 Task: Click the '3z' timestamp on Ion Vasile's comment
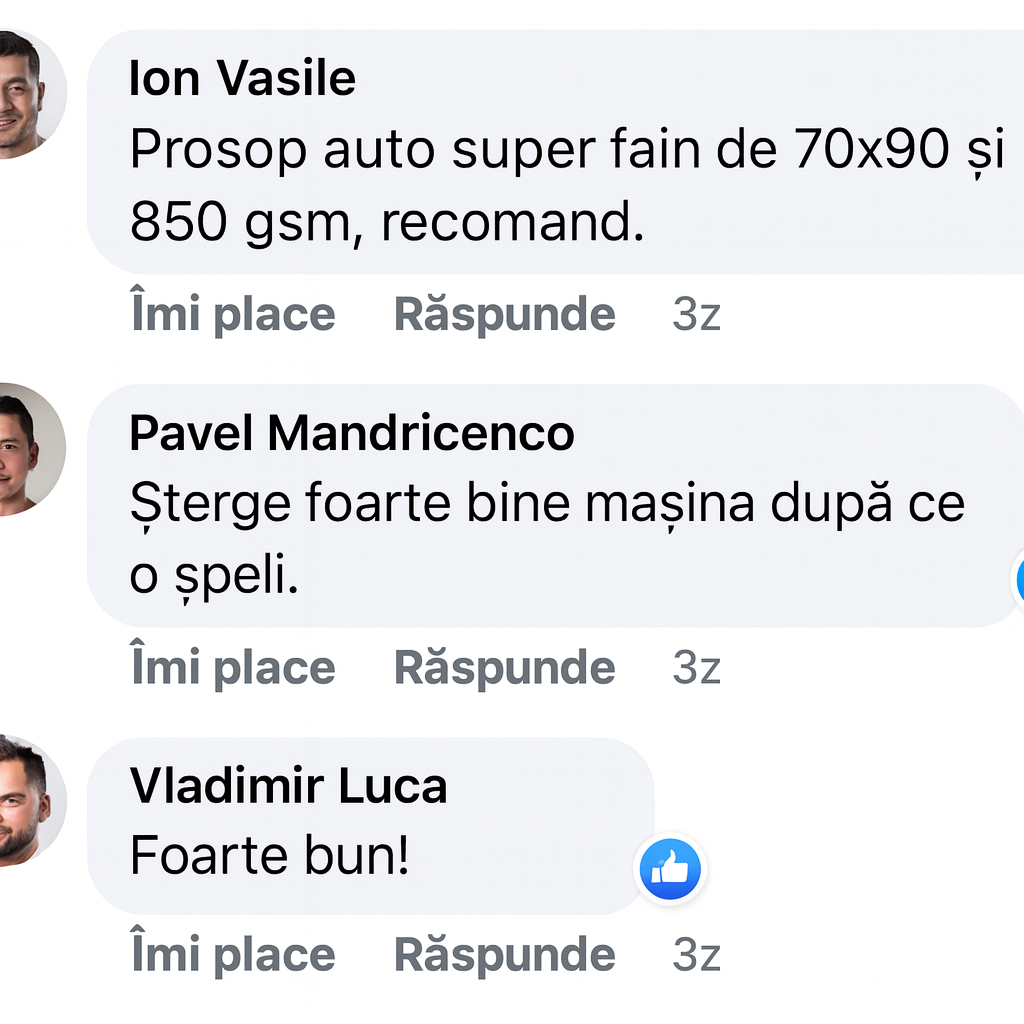coord(697,313)
